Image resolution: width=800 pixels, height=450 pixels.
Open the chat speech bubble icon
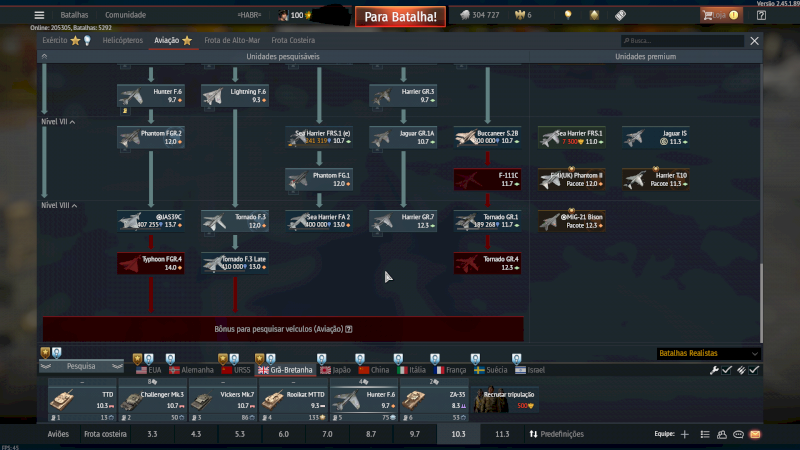point(738,435)
